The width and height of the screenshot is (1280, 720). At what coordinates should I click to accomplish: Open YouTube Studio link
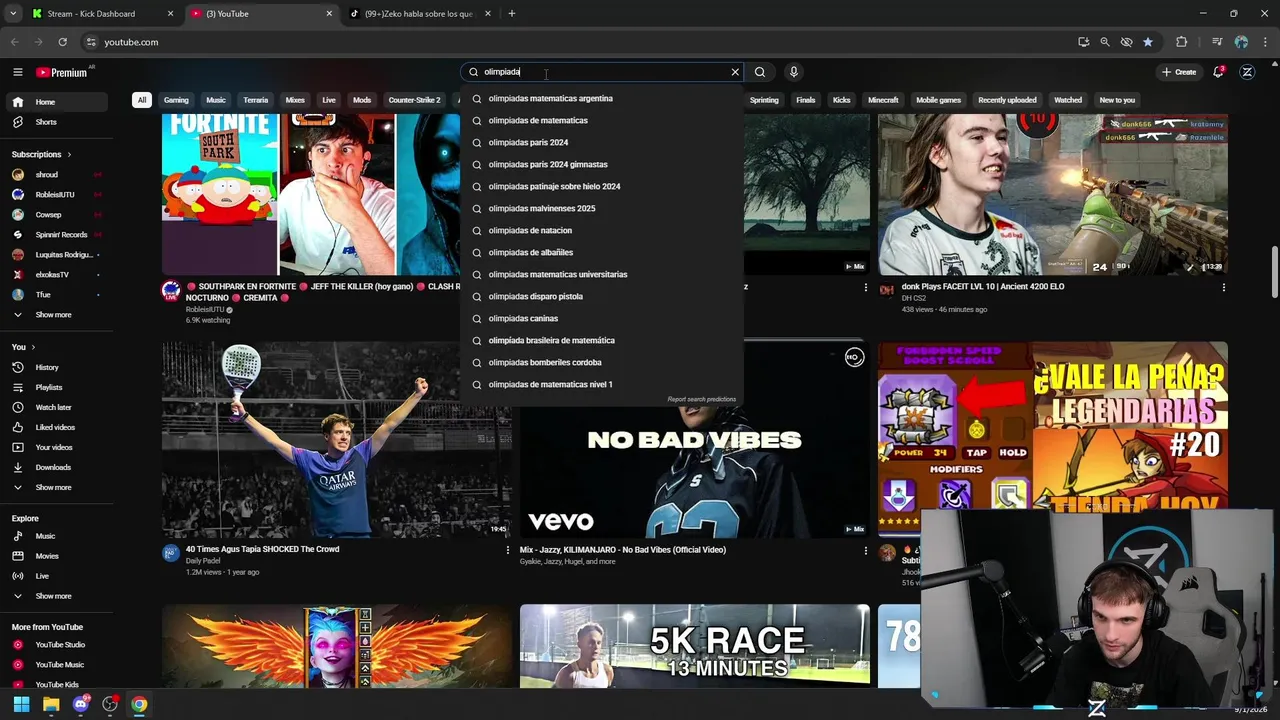[58, 645]
